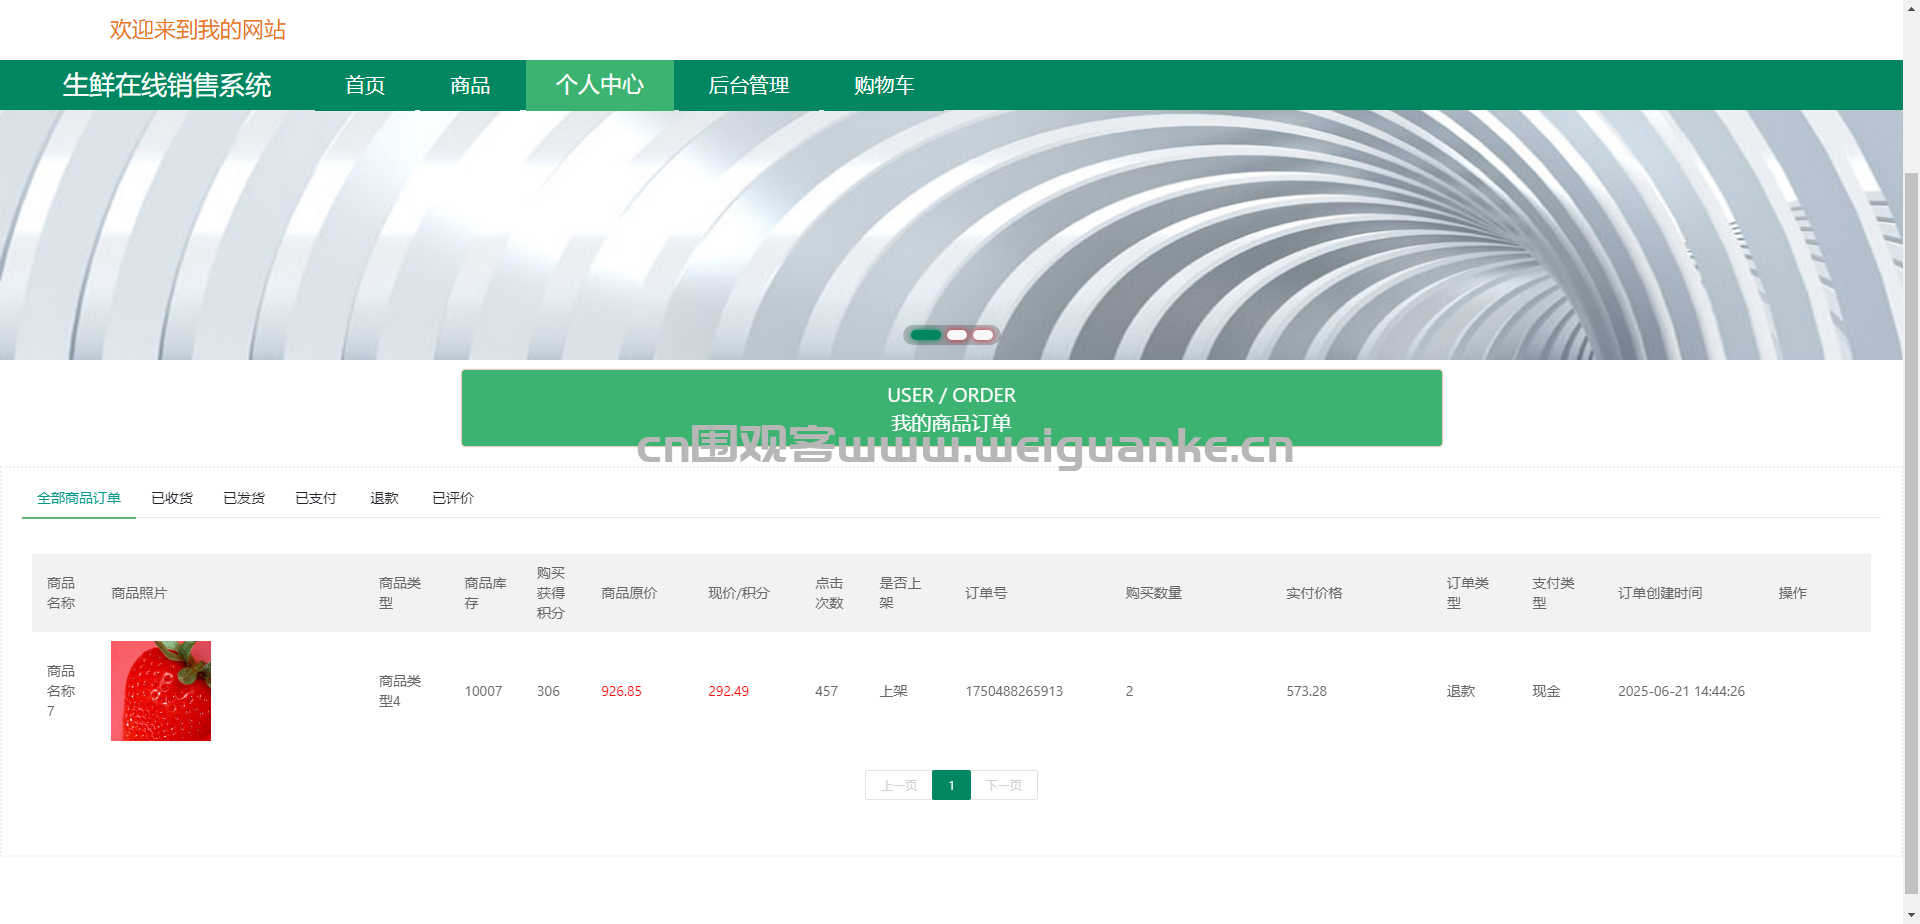The height and width of the screenshot is (924, 1920).
Task: Switch to the 已收货 tab
Action: point(172,498)
